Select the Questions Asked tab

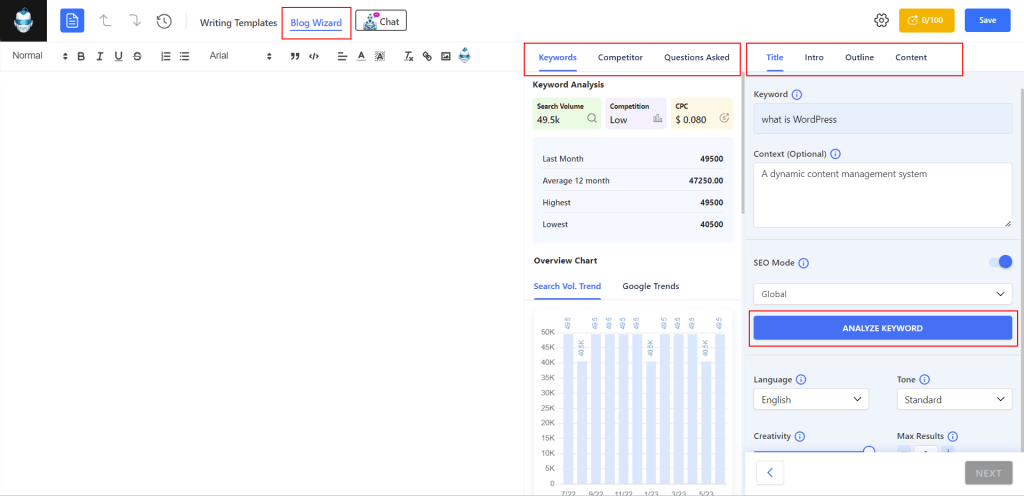697,57
